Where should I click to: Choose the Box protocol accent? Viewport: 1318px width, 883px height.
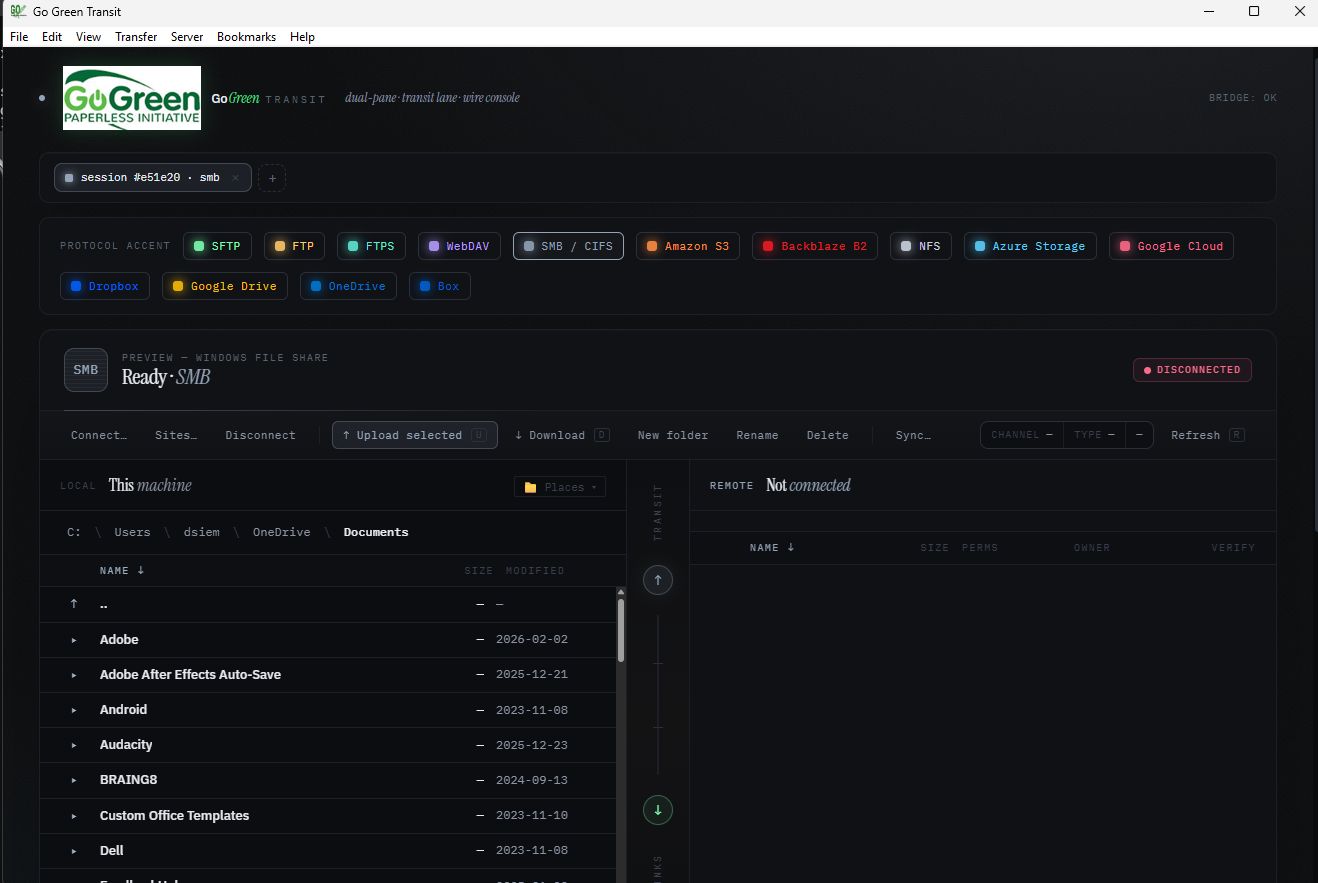point(440,286)
